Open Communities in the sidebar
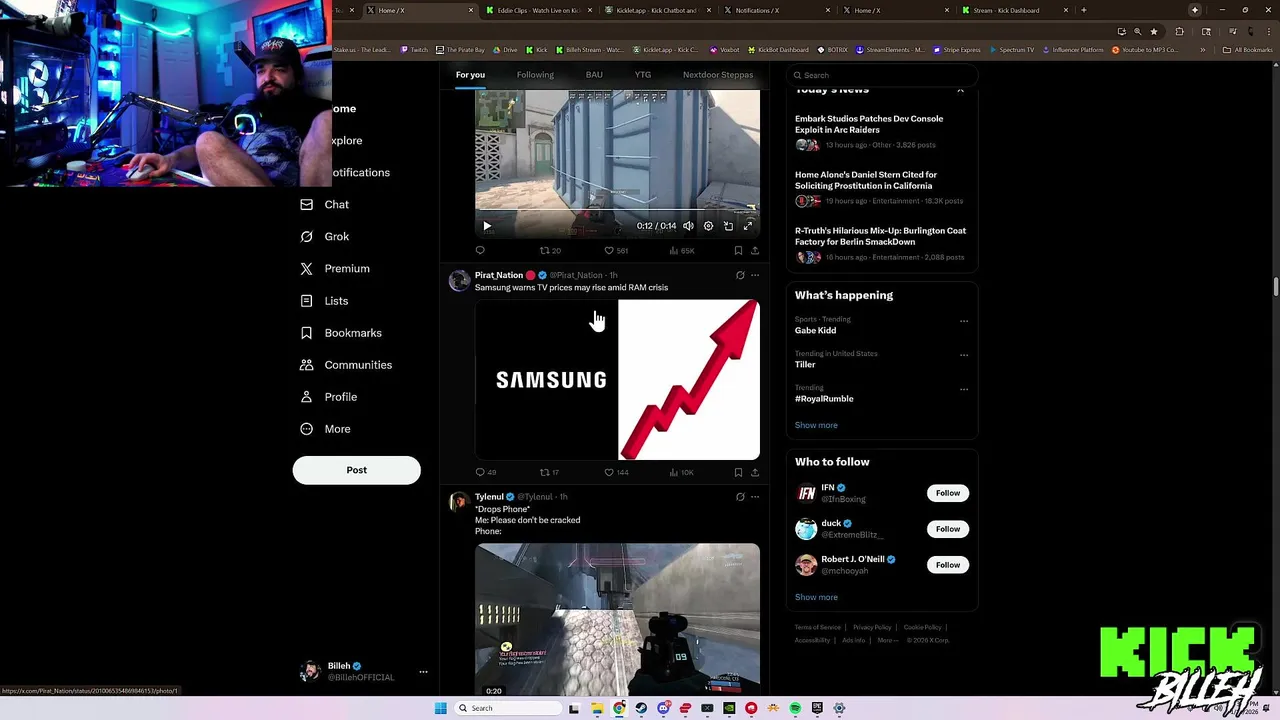1280x720 pixels. [346, 365]
